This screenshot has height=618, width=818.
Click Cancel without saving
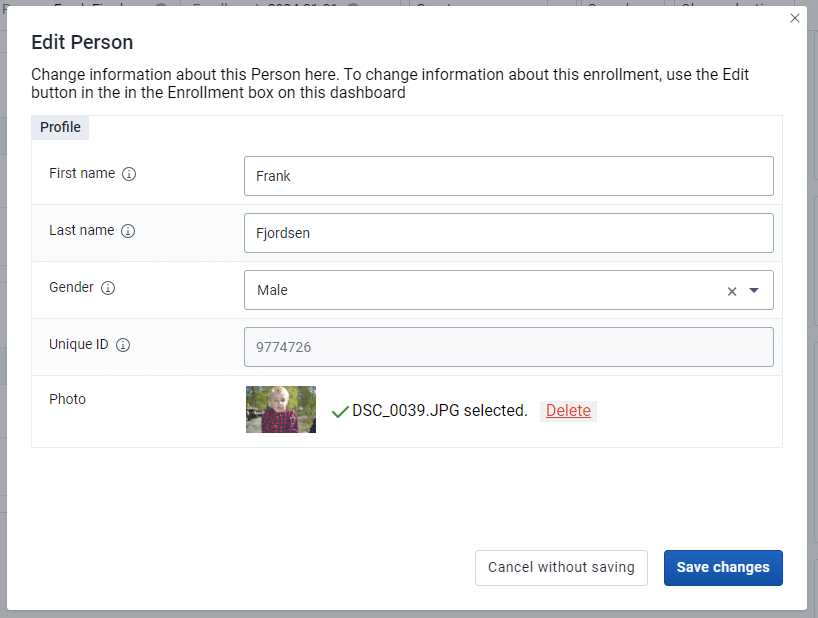click(x=561, y=567)
